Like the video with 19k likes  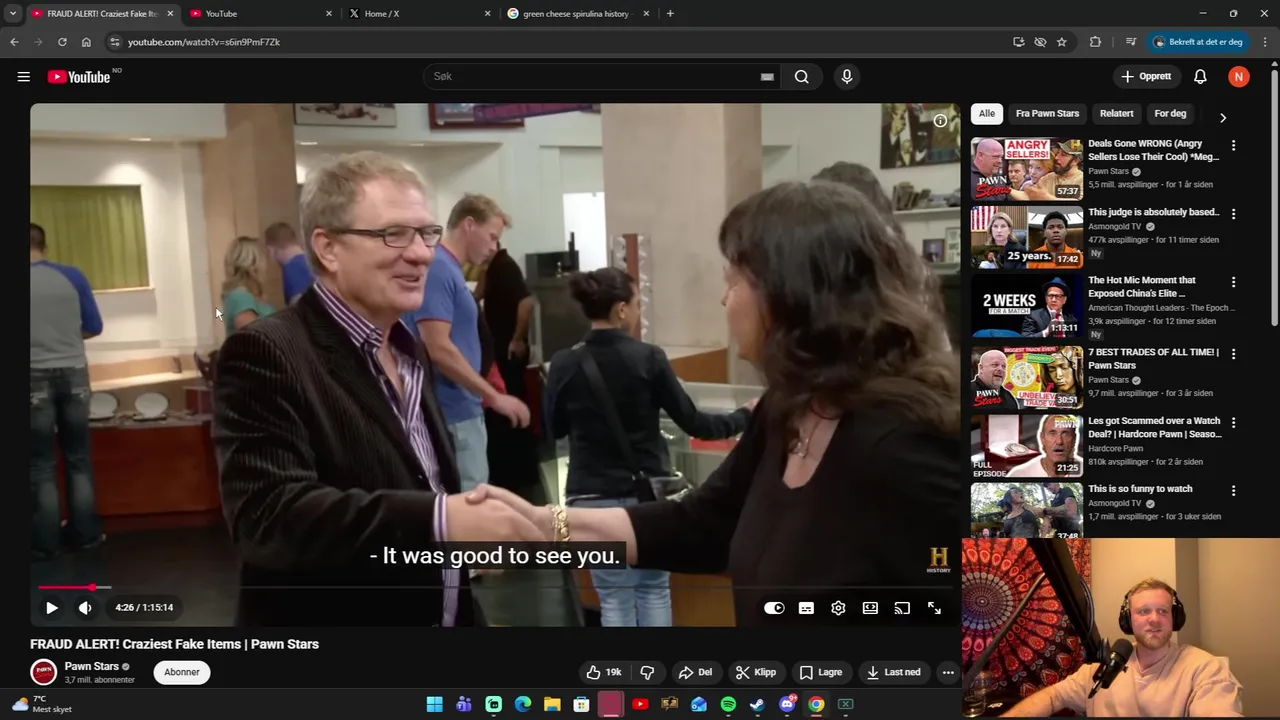pyautogui.click(x=604, y=672)
